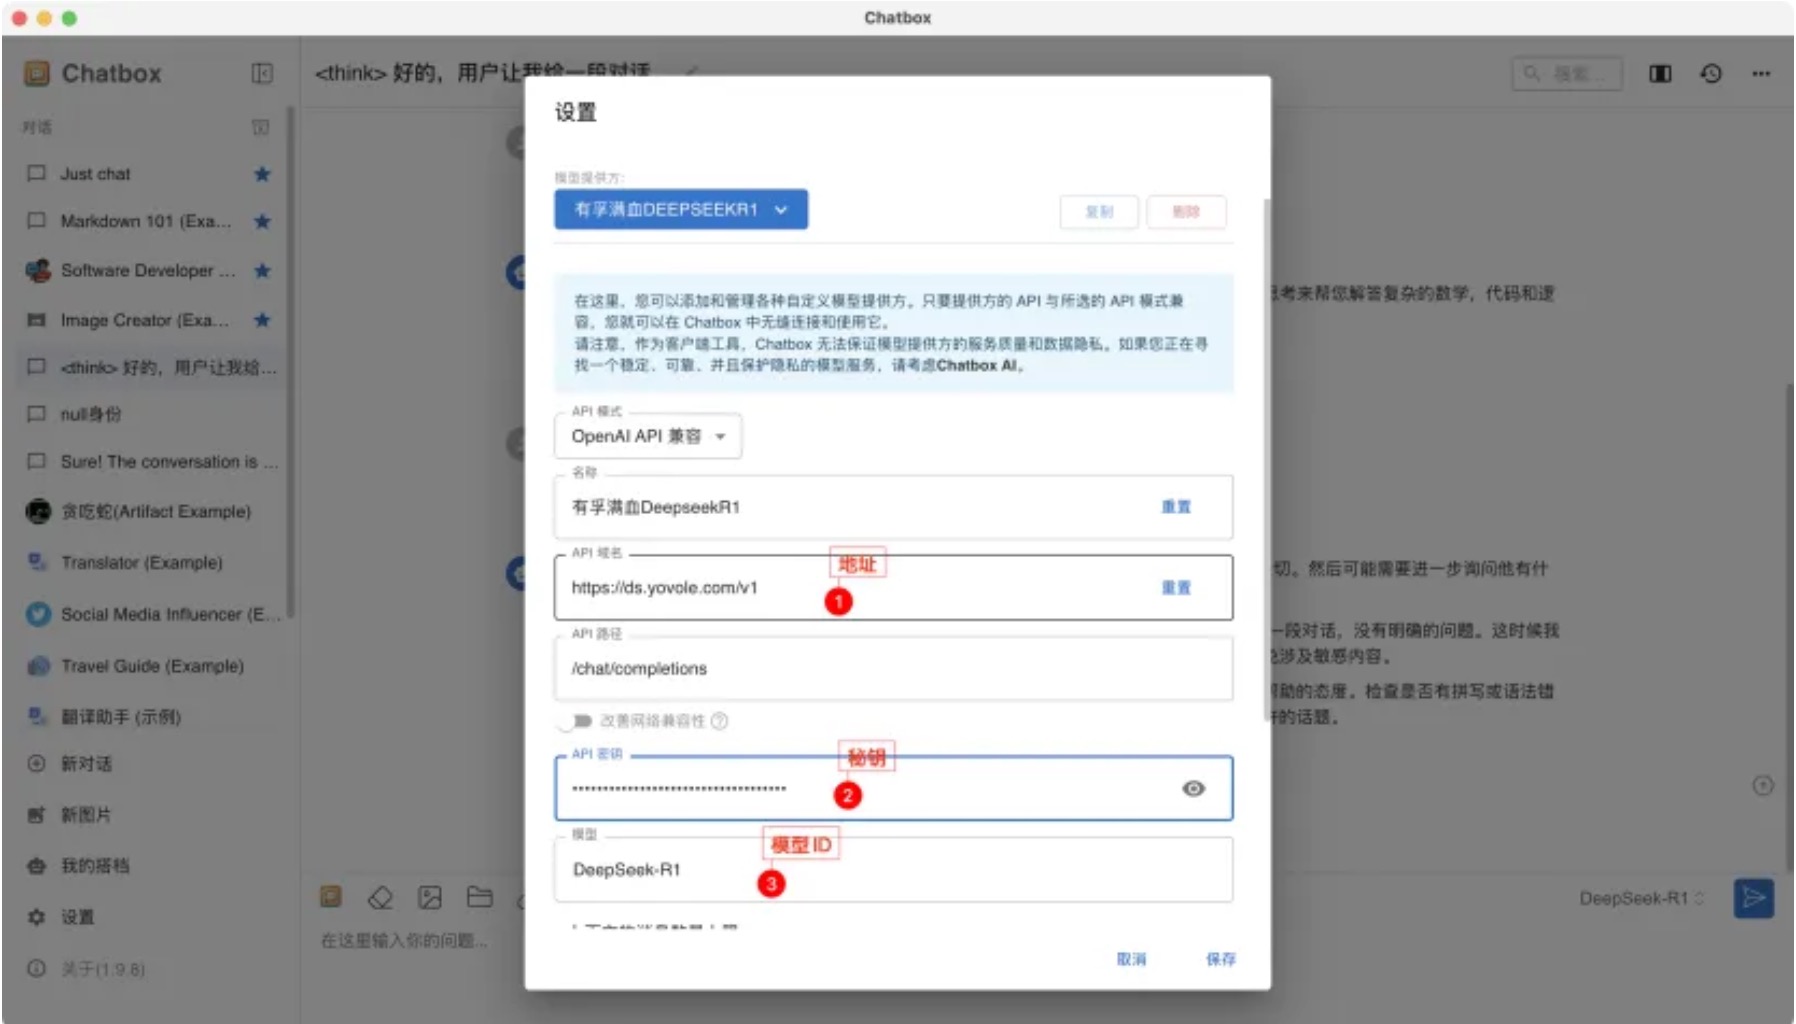Create a new image chat 新图片

[150, 815]
